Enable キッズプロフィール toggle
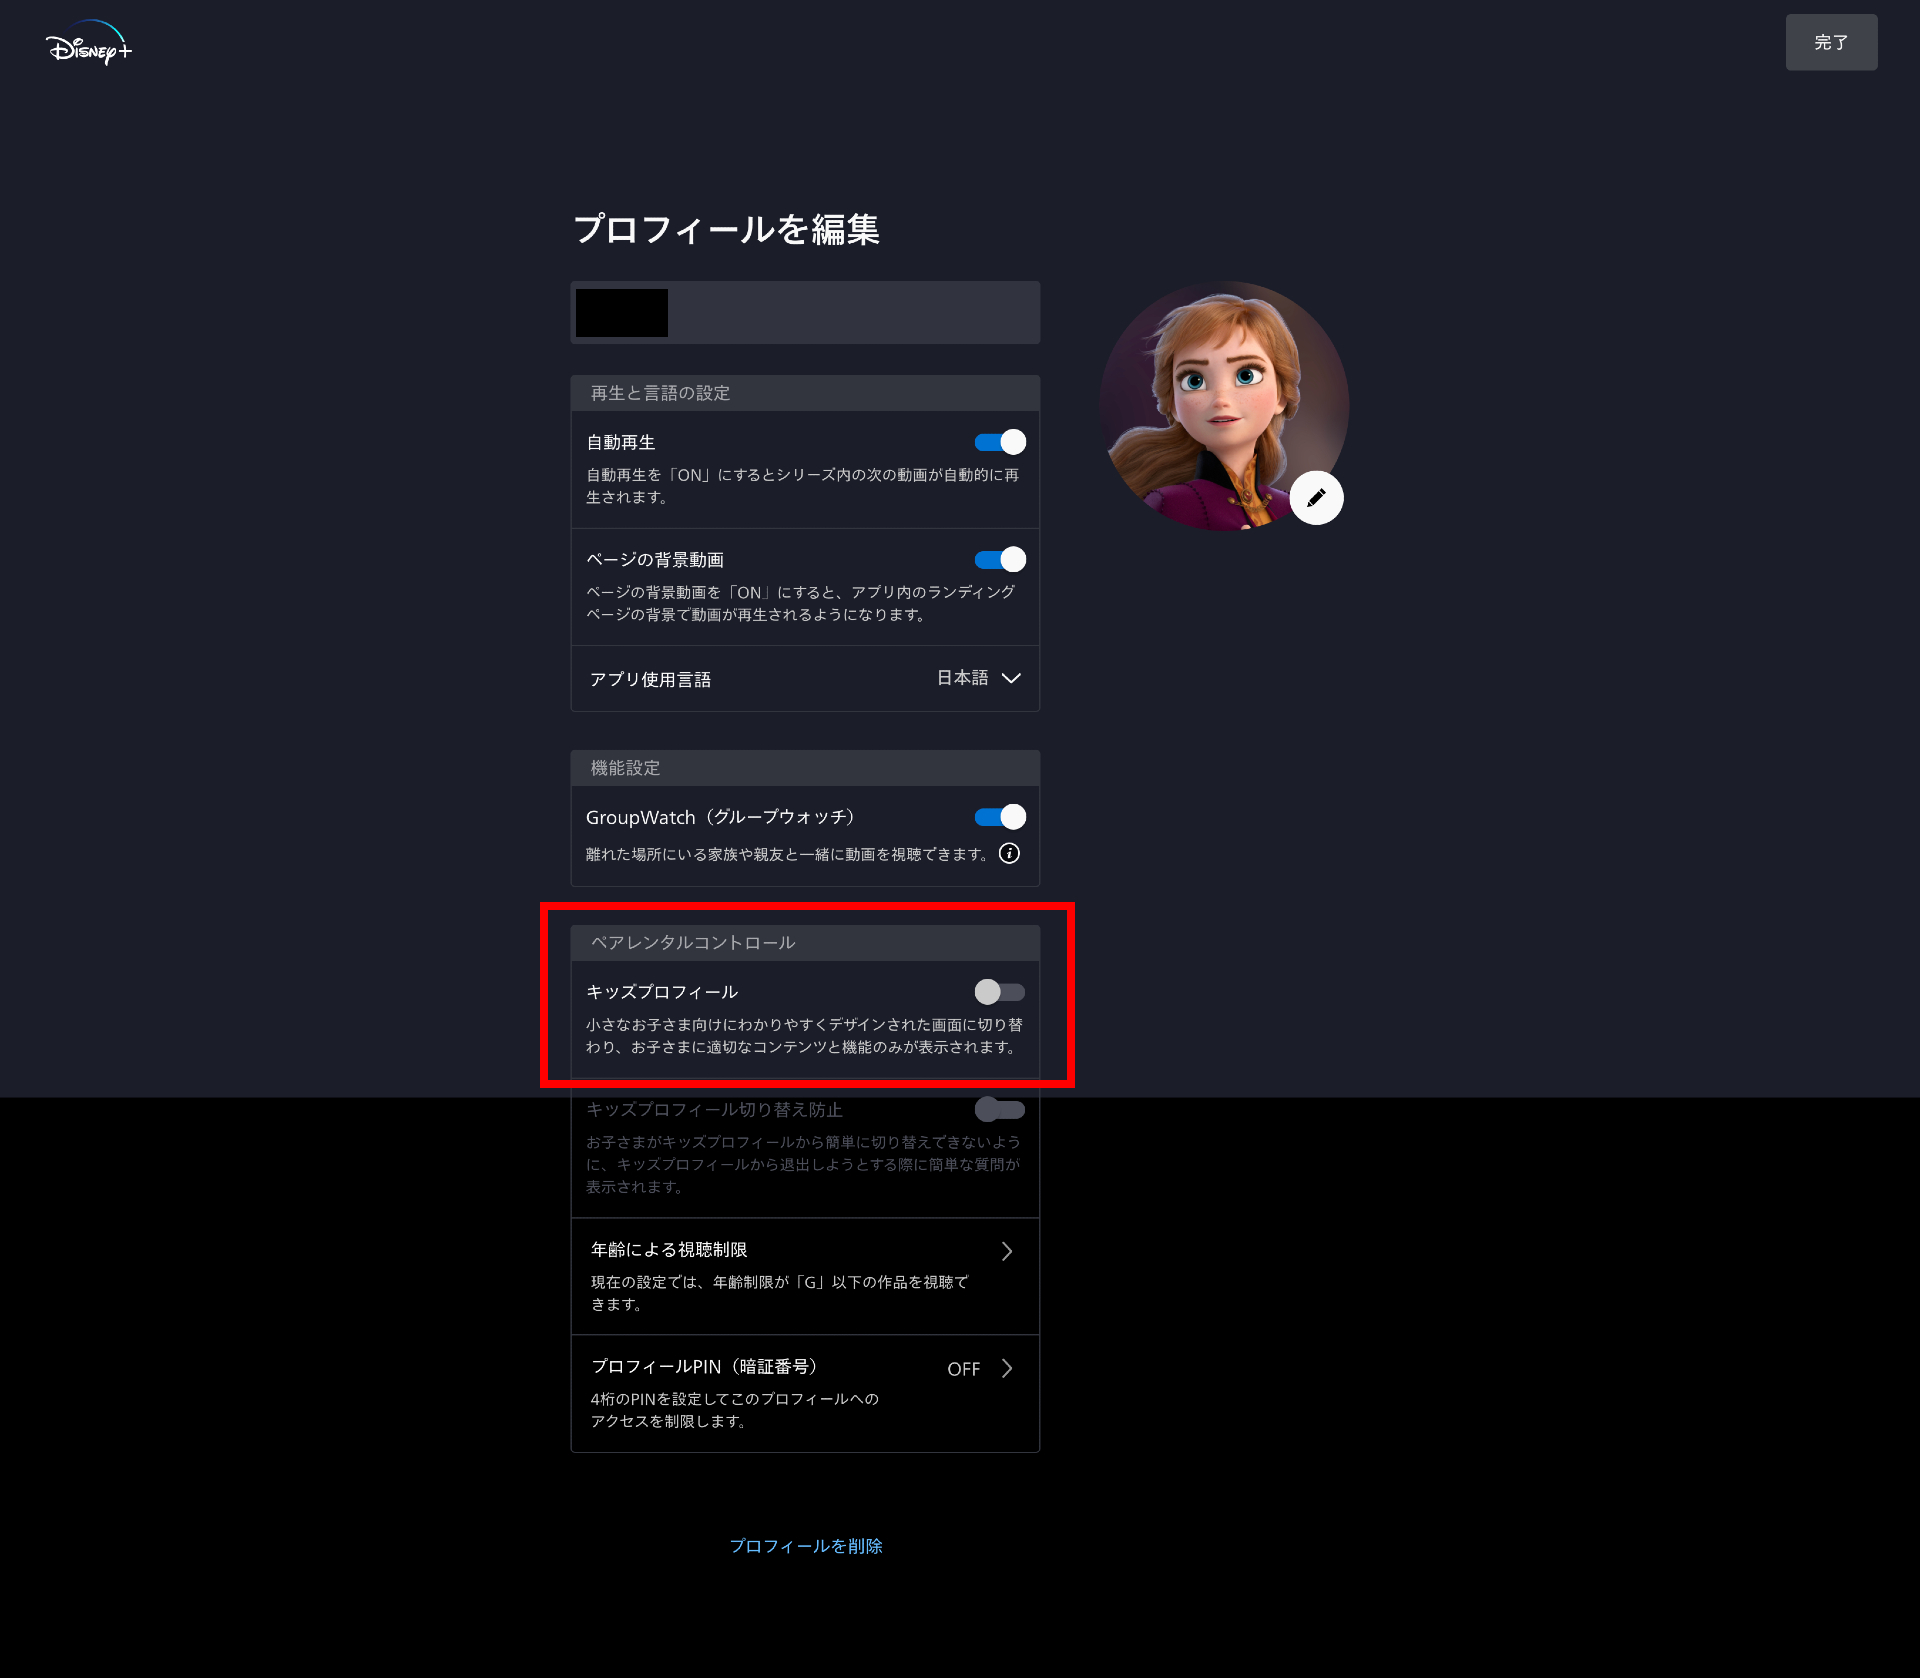The width and height of the screenshot is (1920, 1678). [1000, 992]
